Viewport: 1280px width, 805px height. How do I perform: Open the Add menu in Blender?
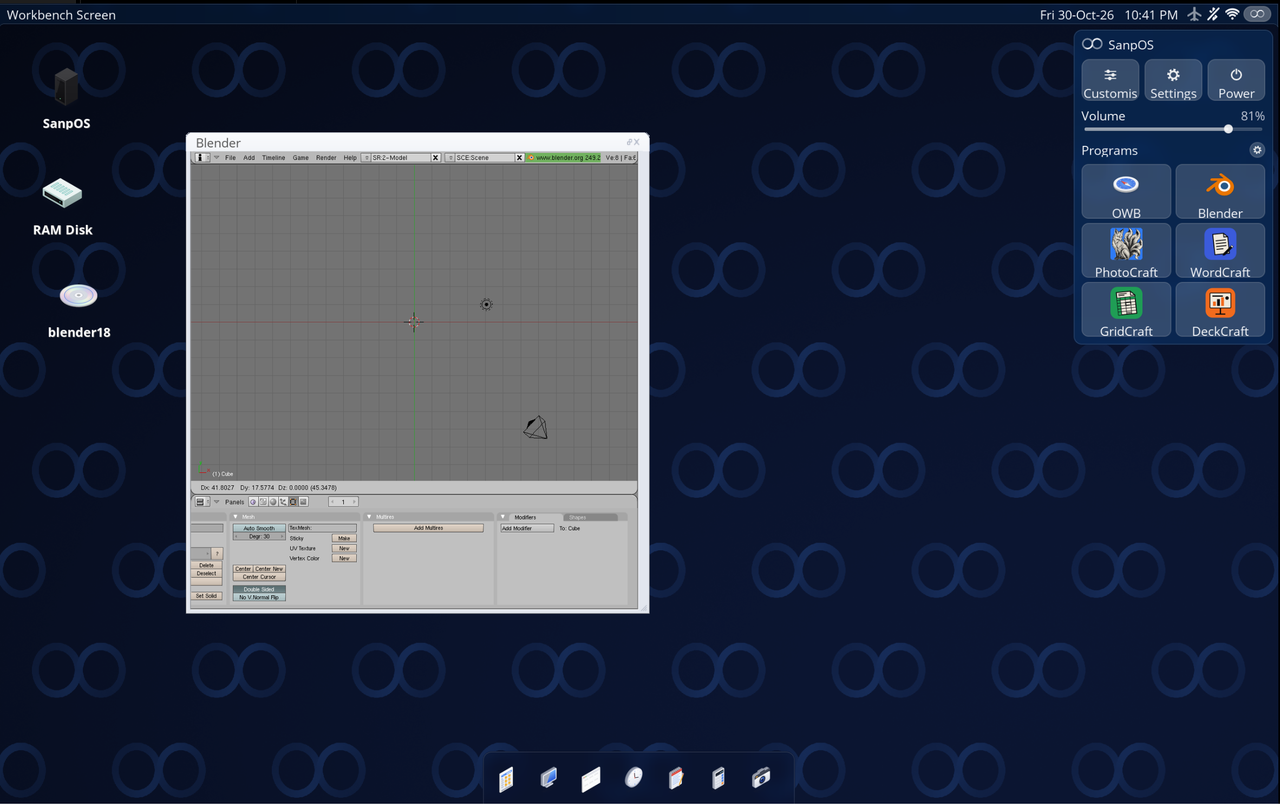point(249,158)
